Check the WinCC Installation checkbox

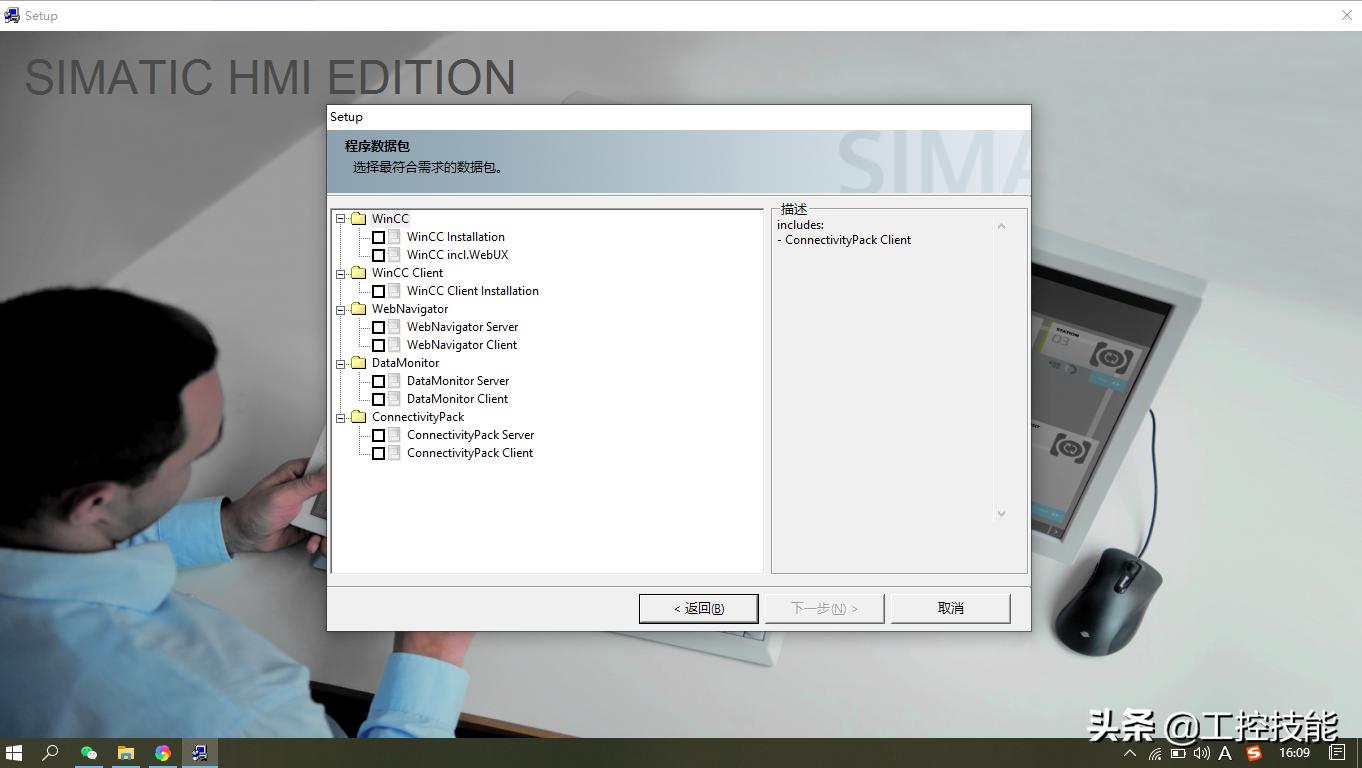pos(378,236)
